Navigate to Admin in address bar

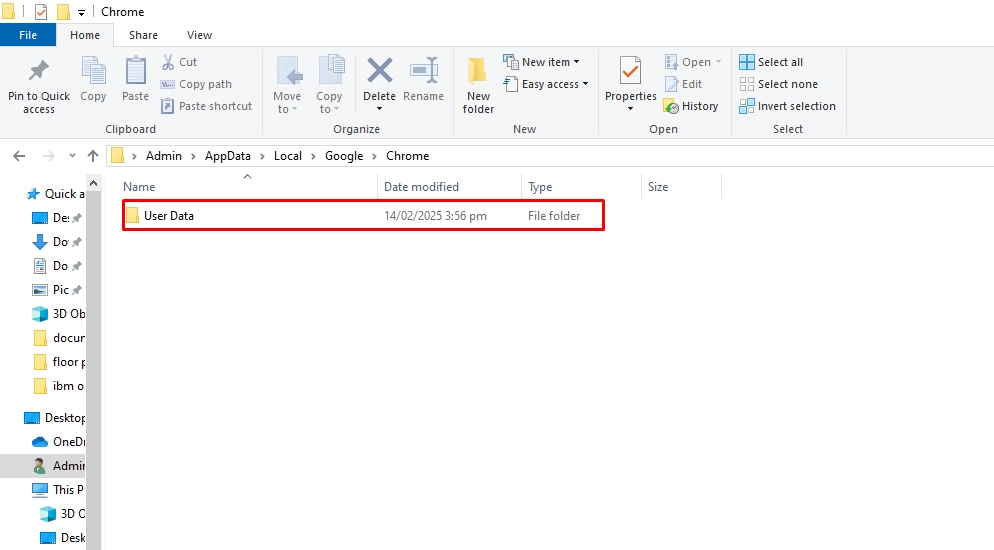(x=164, y=156)
